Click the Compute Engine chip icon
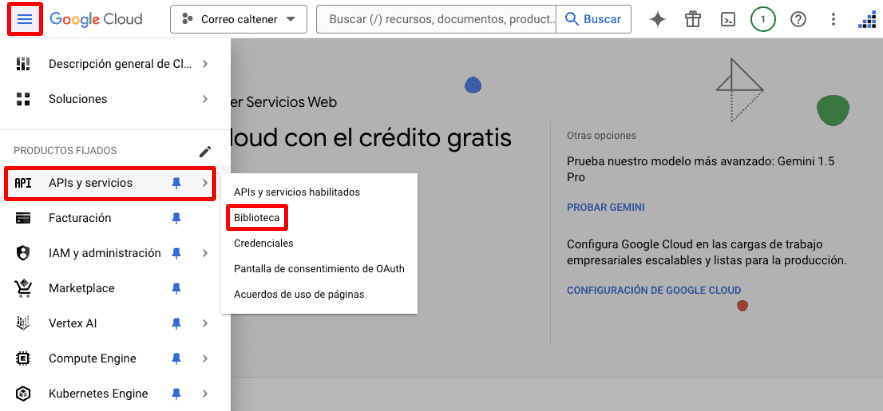This screenshot has height=411, width=883. coord(23,359)
